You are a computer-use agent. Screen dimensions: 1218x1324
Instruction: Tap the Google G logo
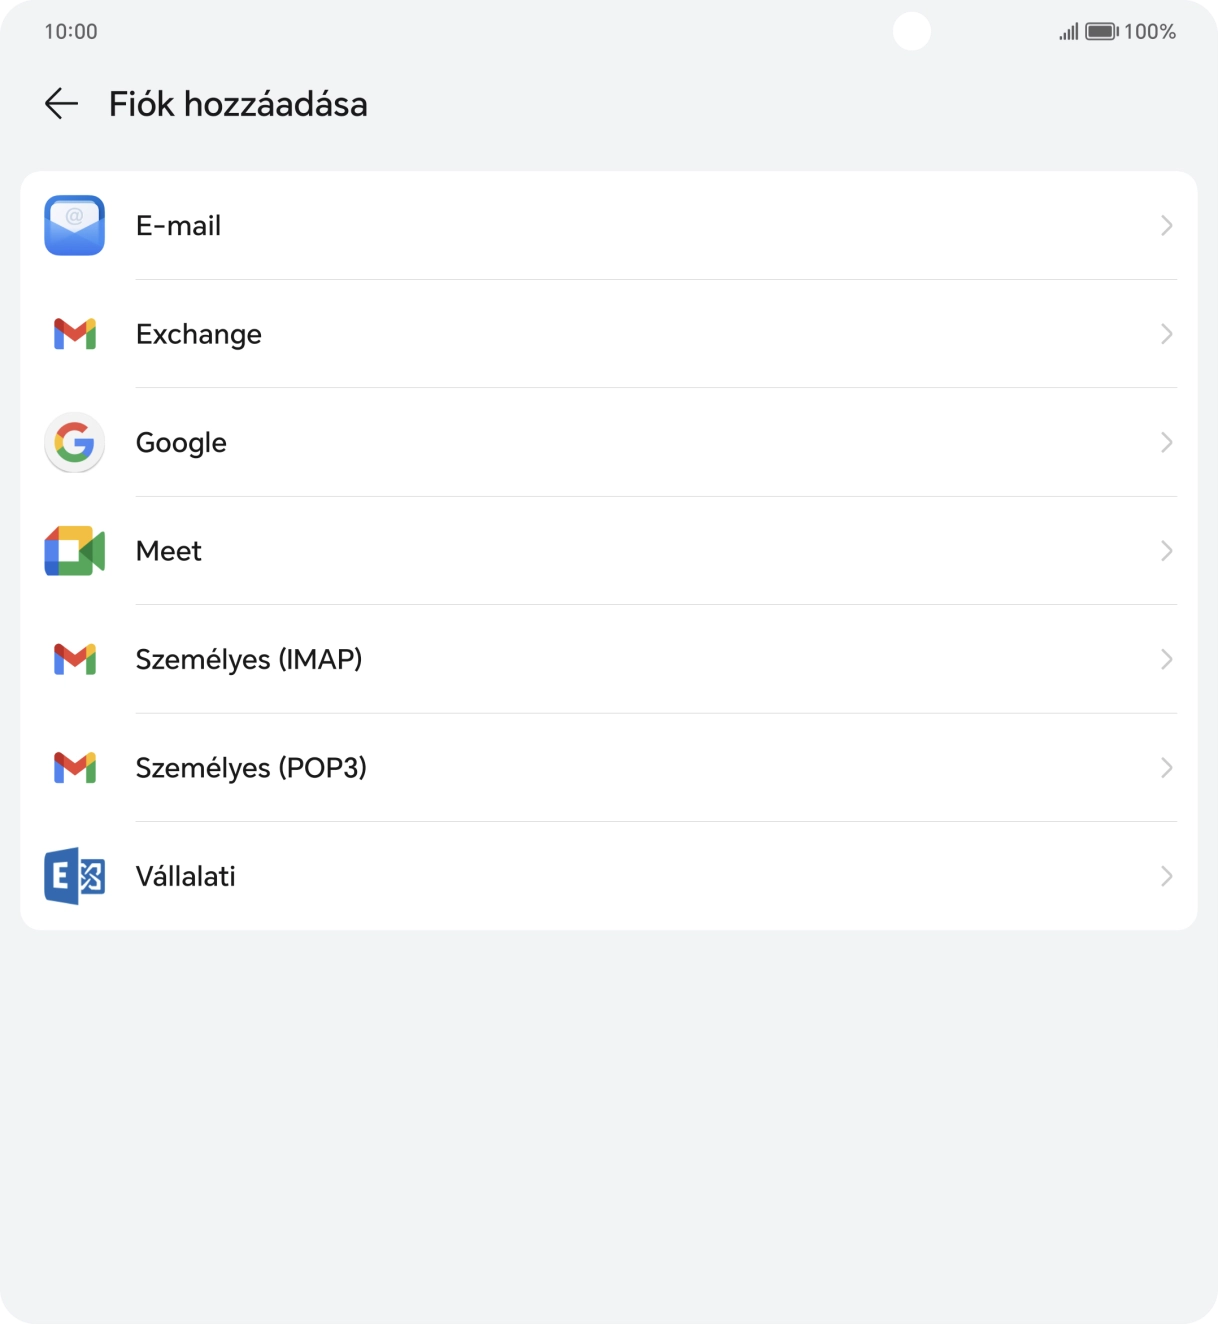click(74, 442)
